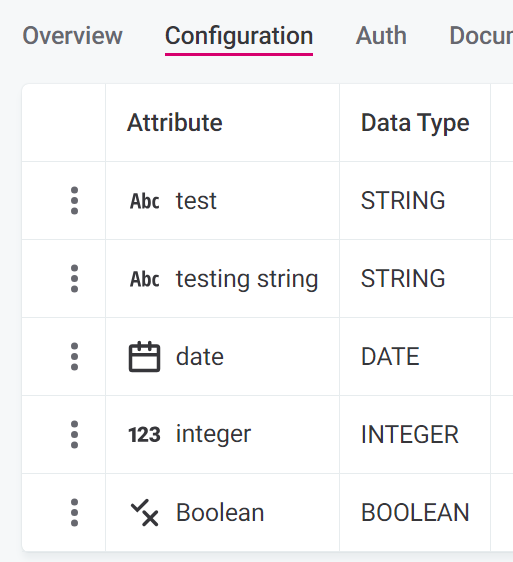The width and height of the screenshot is (513, 562).
Task: Select the testing string attribute name
Action: click(247, 279)
